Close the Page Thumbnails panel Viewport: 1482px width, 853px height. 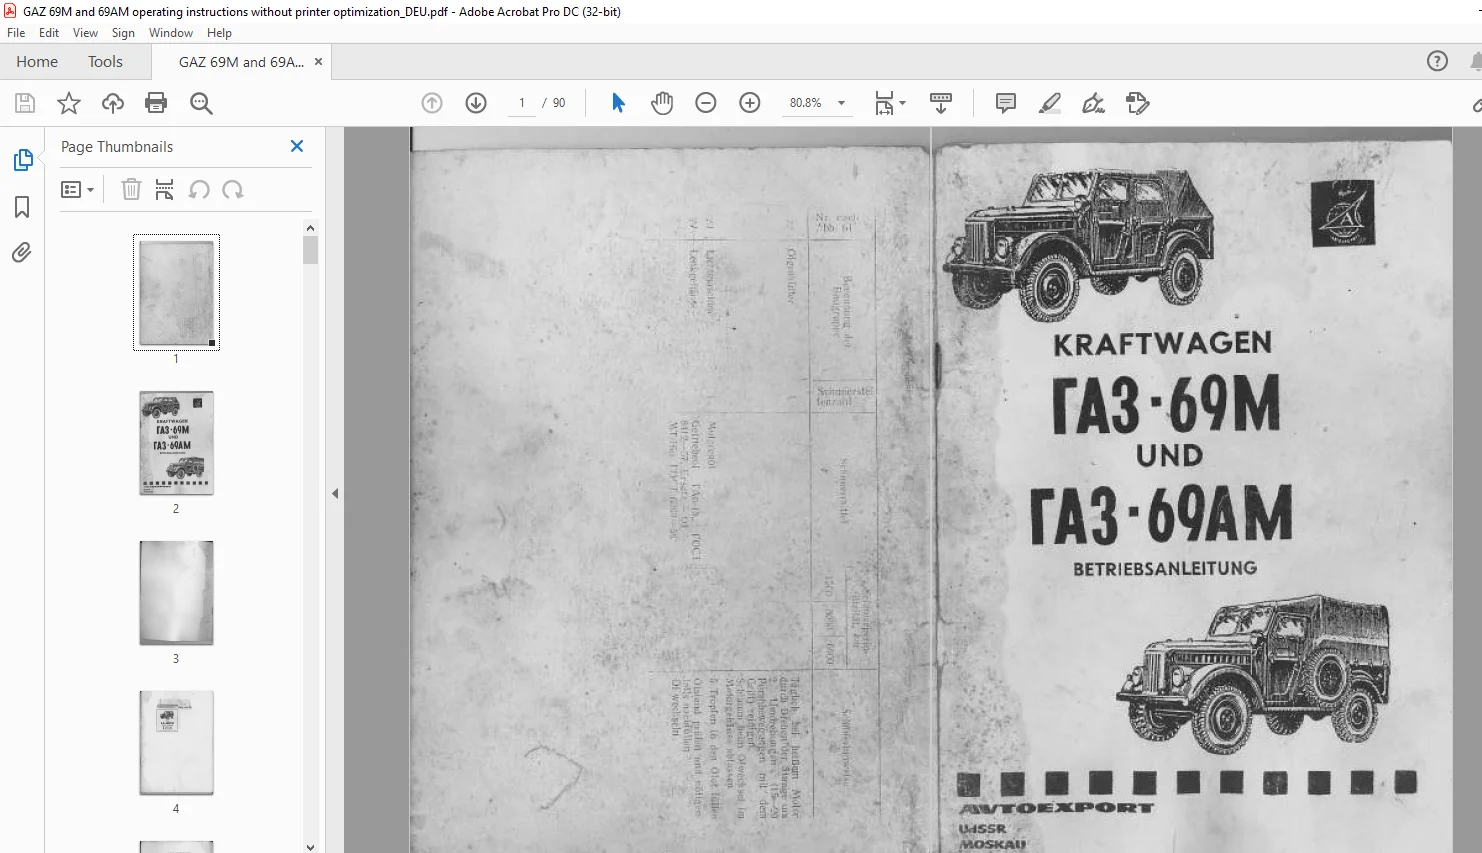coord(297,146)
